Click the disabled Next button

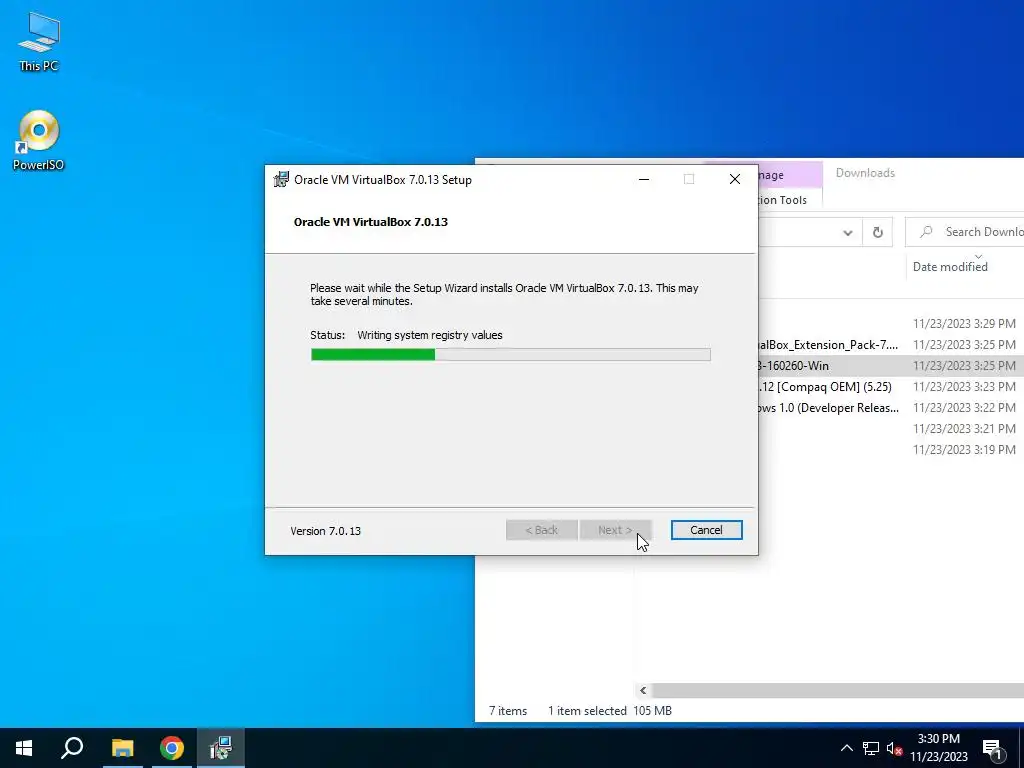pos(615,530)
